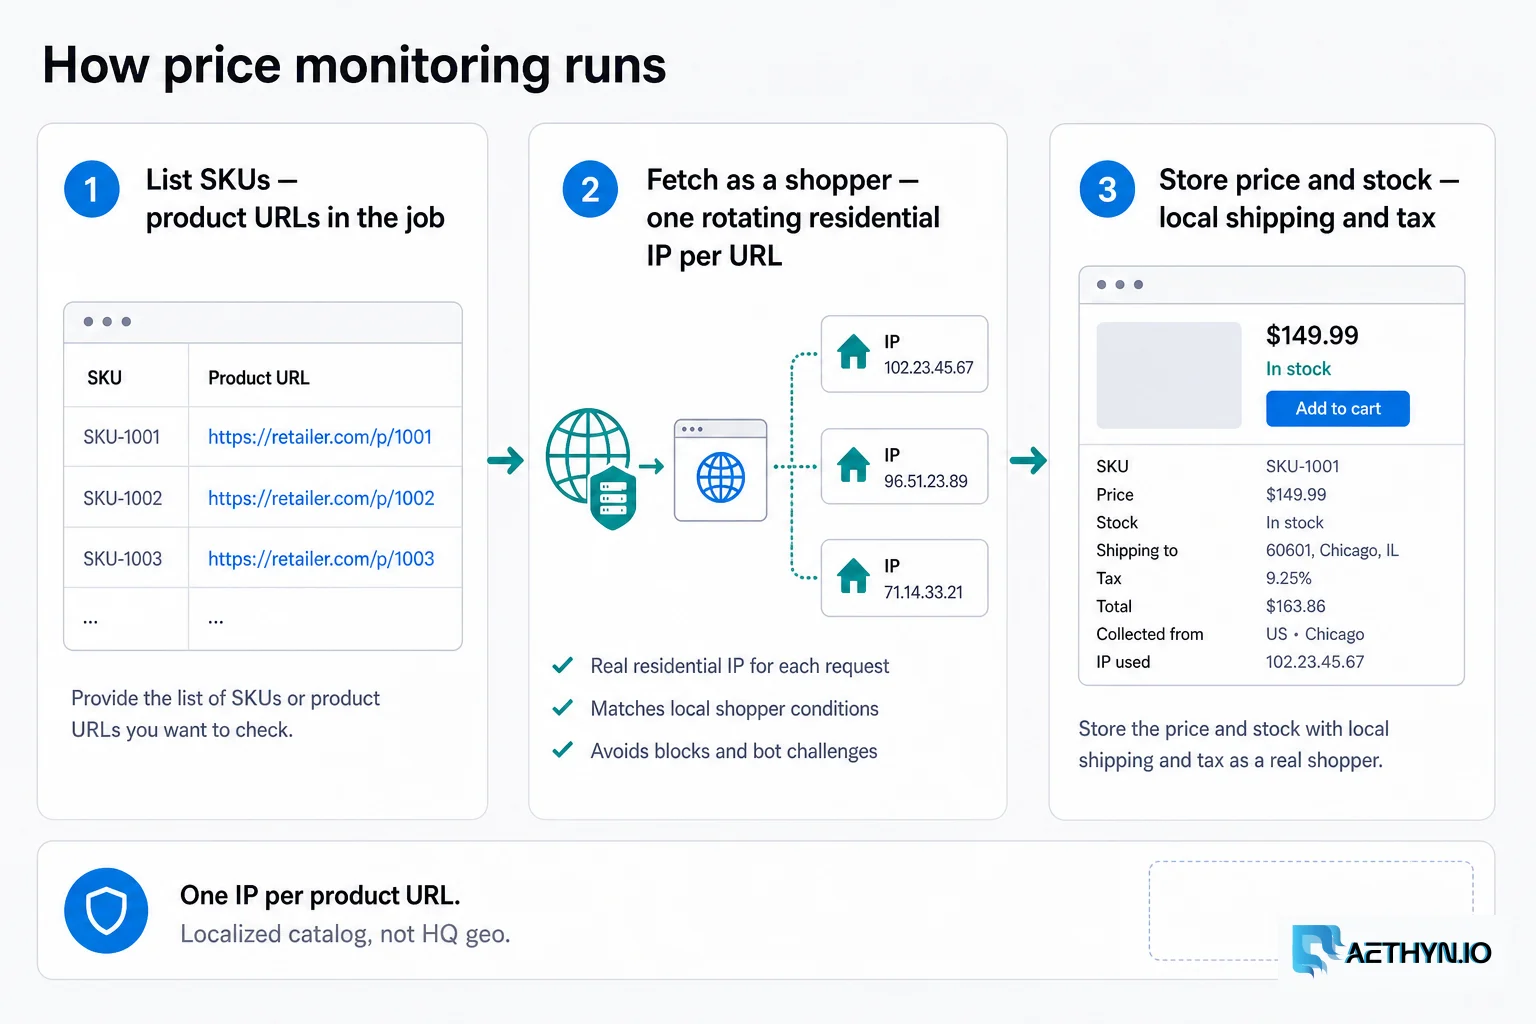This screenshot has width=1536, height=1024.
Task: Click 'Fetch as a shopper' step heading
Action: [793, 217]
